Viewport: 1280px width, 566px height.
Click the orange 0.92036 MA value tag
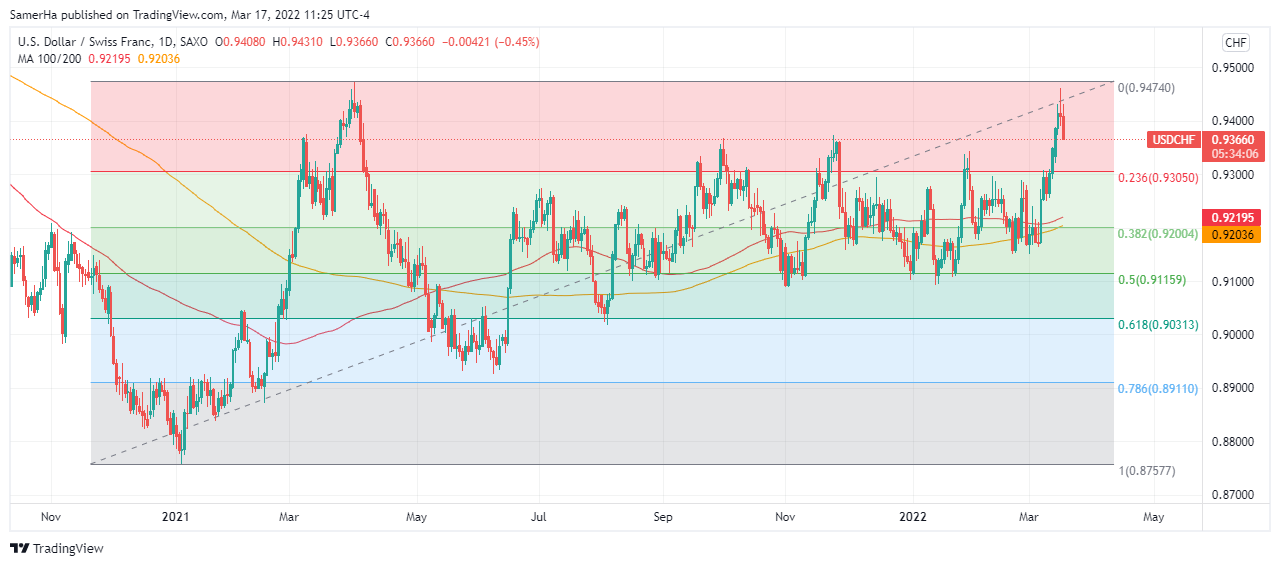[1235, 234]
